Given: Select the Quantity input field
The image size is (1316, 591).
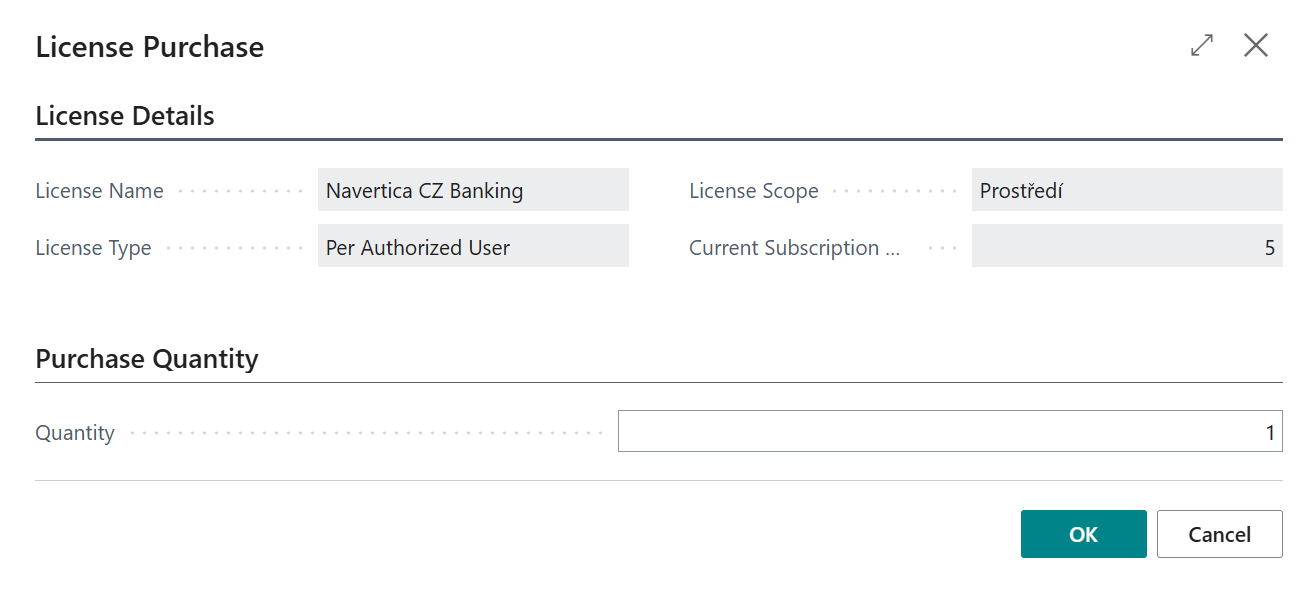Looking at the screenshot, I should 950,431.
